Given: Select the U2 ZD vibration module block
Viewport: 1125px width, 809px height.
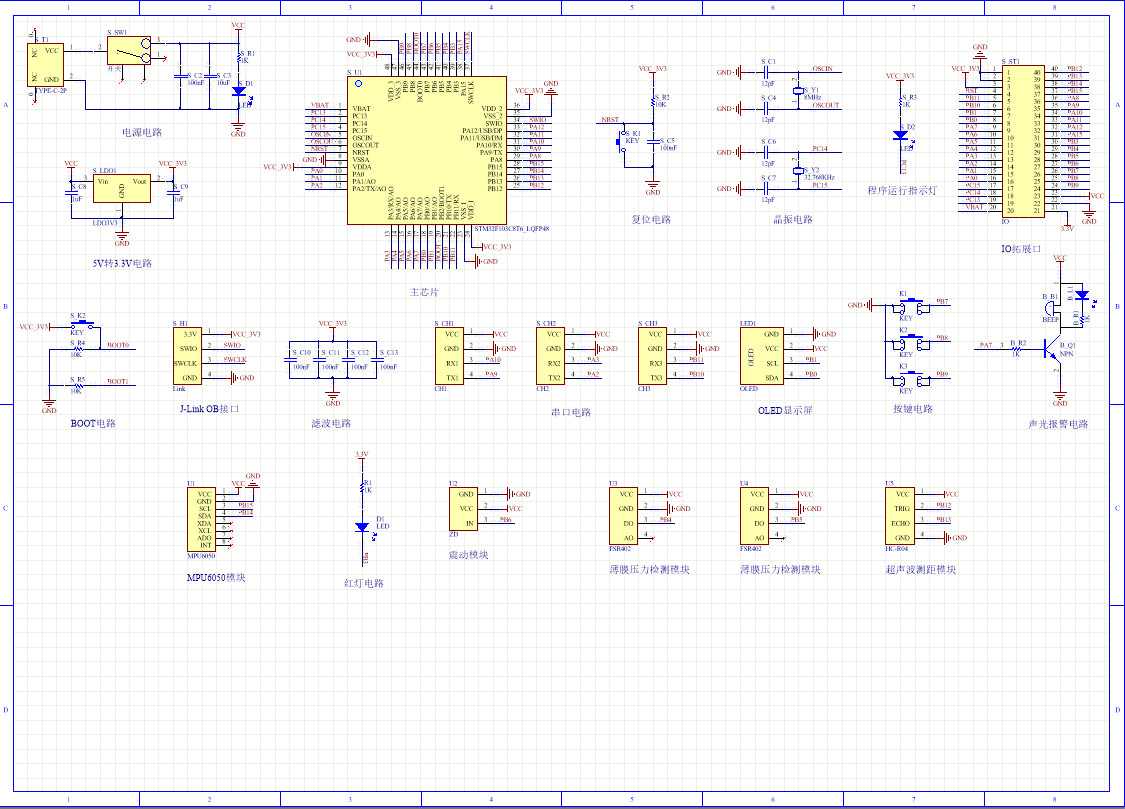Looking at the screenshot, I should pyautogui.click(x=463, y=508).
